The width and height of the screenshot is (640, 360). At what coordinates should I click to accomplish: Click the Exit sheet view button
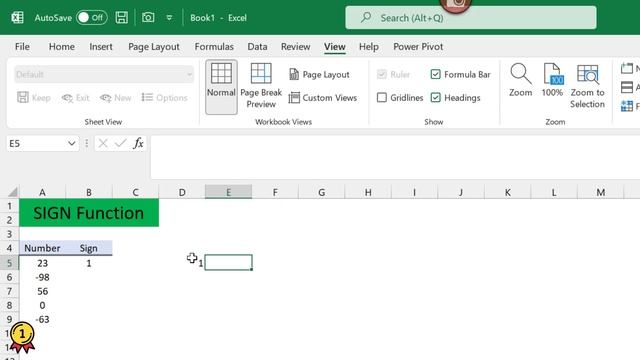click(76, 98)
